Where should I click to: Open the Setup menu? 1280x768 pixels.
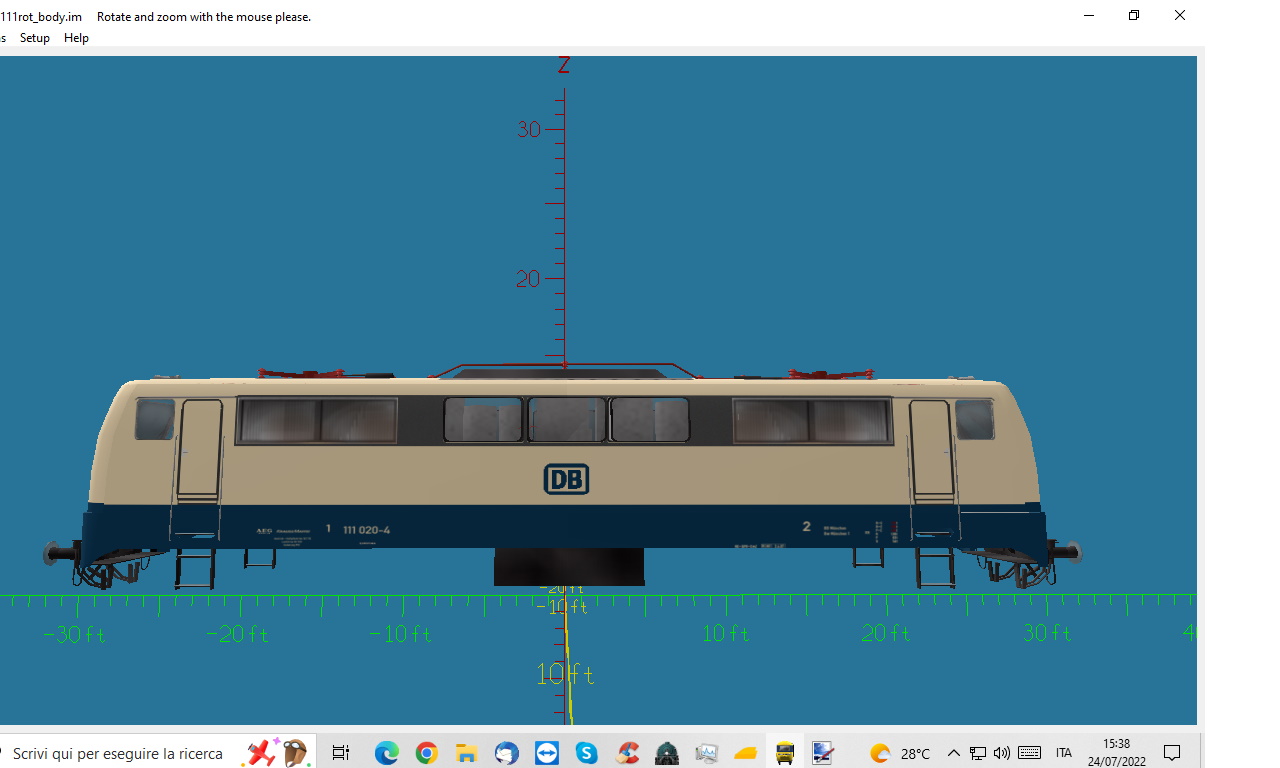[35, 38]
